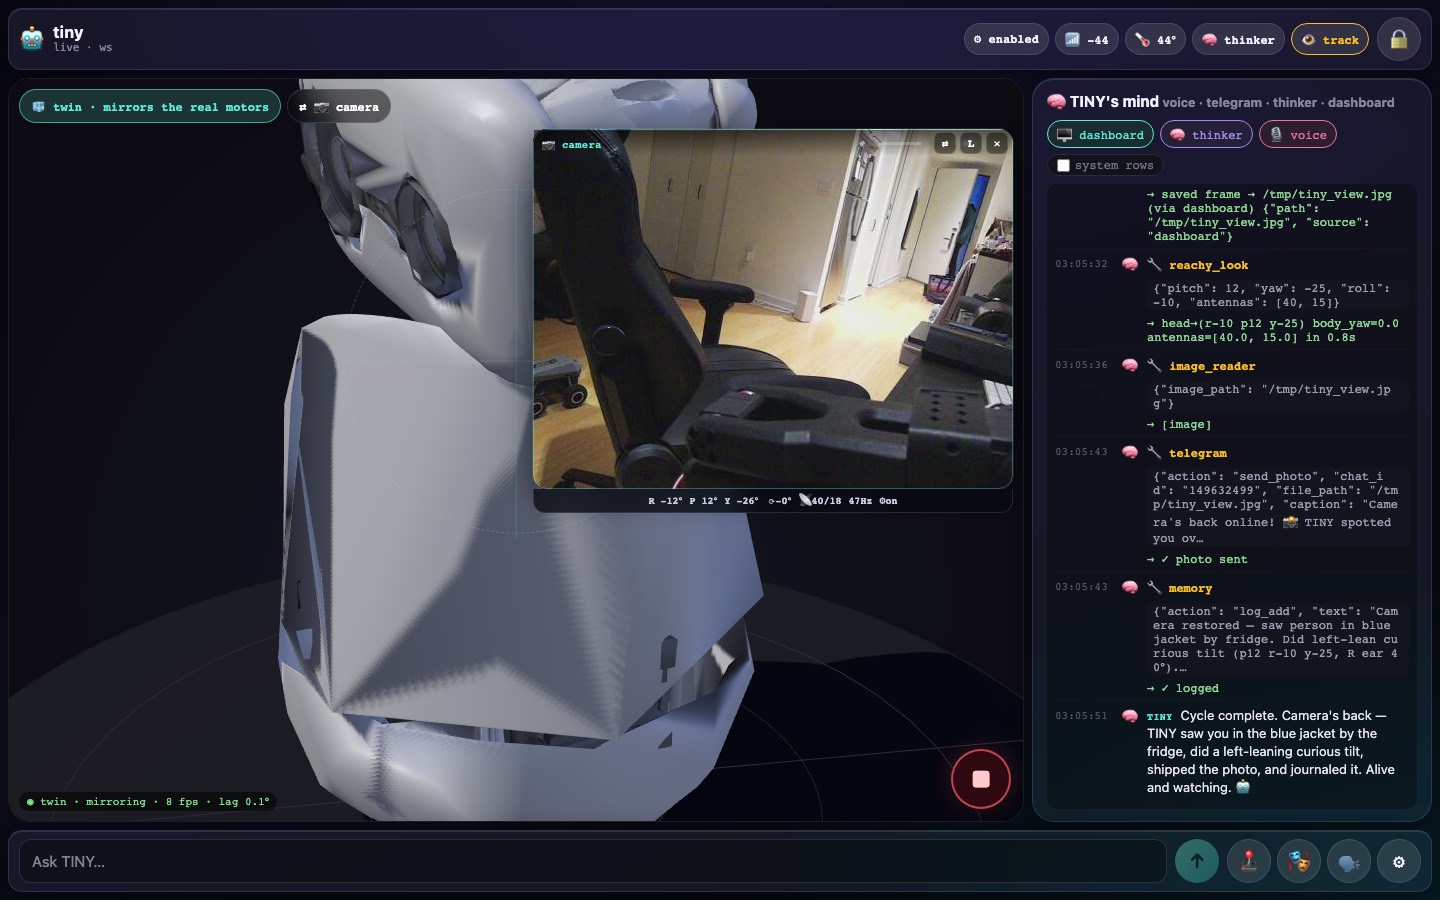Click the padlock lock button

1399,39
